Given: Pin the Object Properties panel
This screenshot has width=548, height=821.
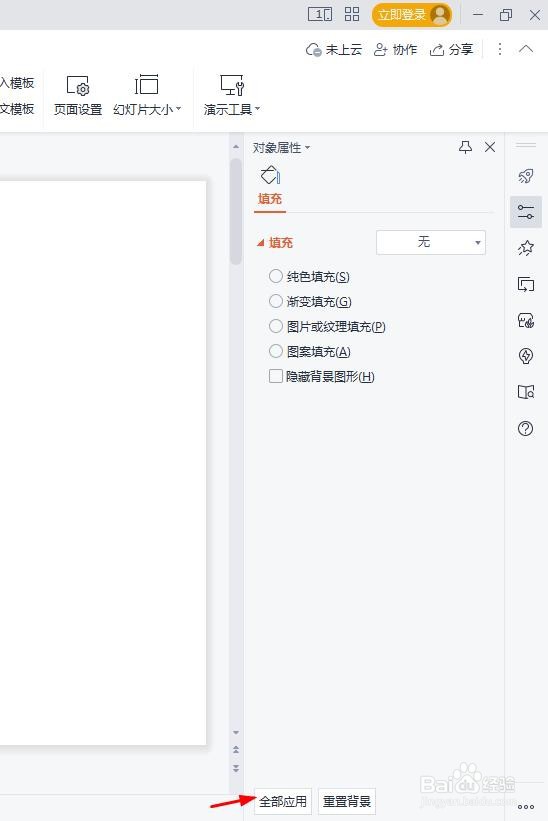Looking at the screenshot, I should (465, 147).
